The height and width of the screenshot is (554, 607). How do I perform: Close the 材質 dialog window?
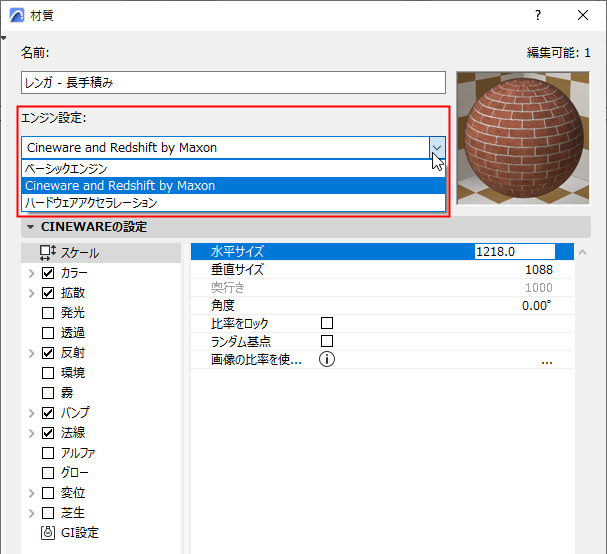[583, 15]
